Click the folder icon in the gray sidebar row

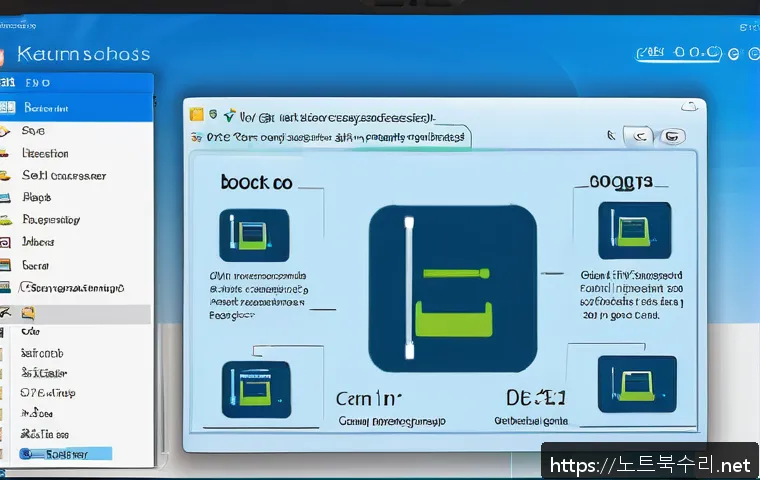point(28,314)
